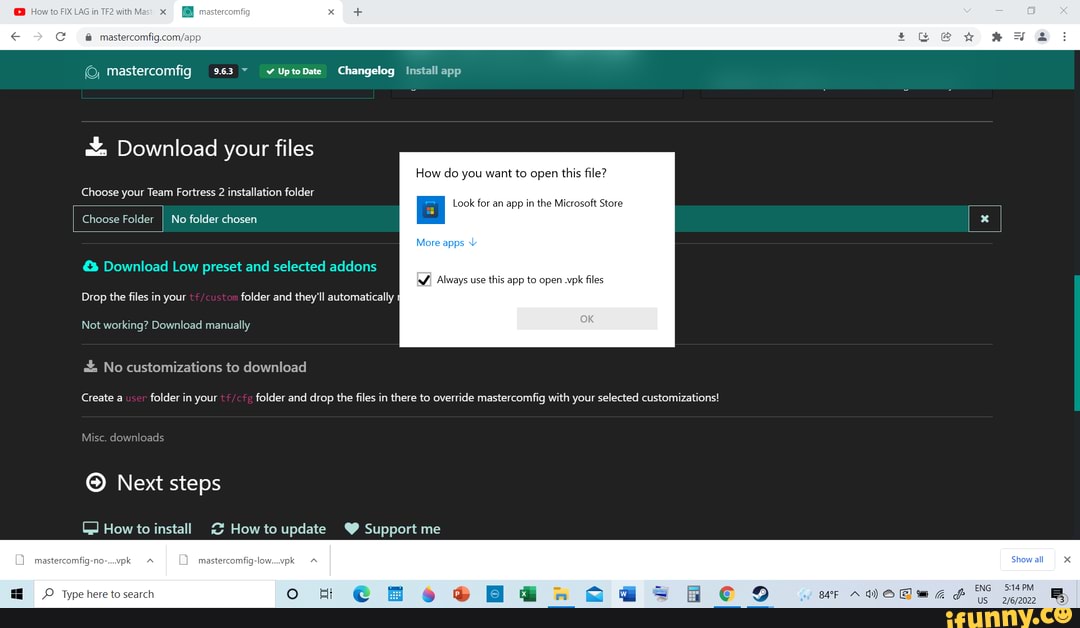1080x628 pixels.
Task: Open the Chrome three-dot menu
Action: click(x=1063, y=36)
